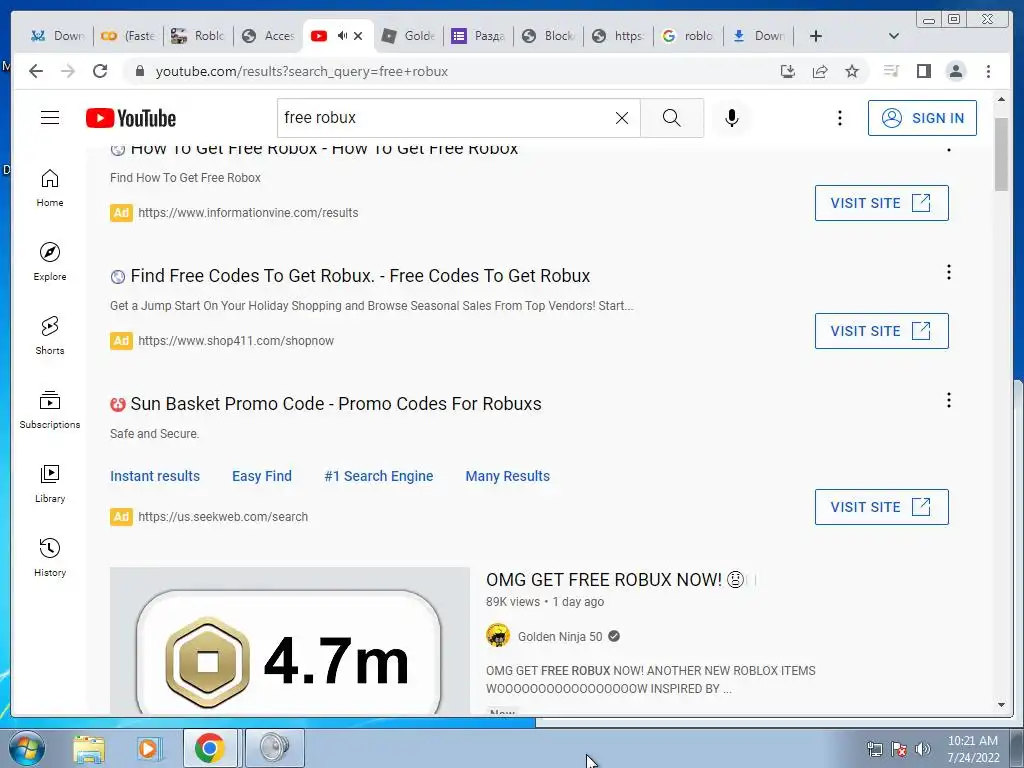Switch to the Block browser tab

pyautogui.click(x=549, y=36)
